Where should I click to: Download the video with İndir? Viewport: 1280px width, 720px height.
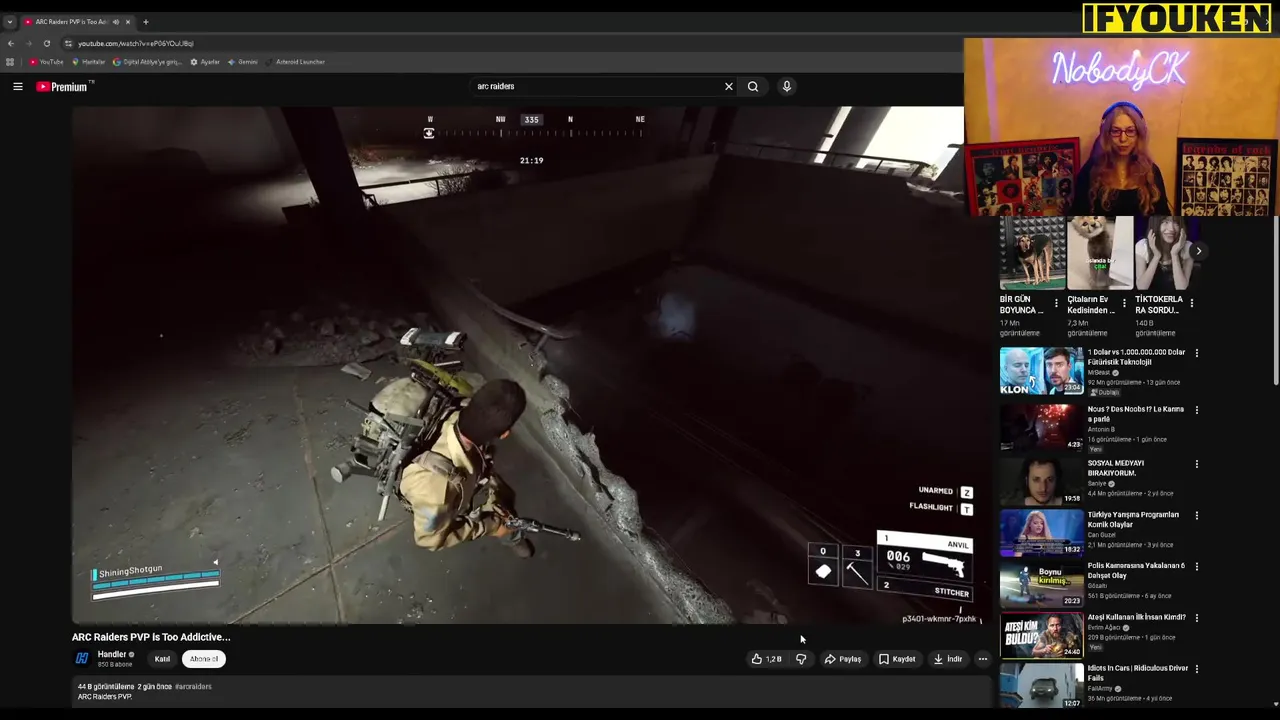click(x=948, y=659)
